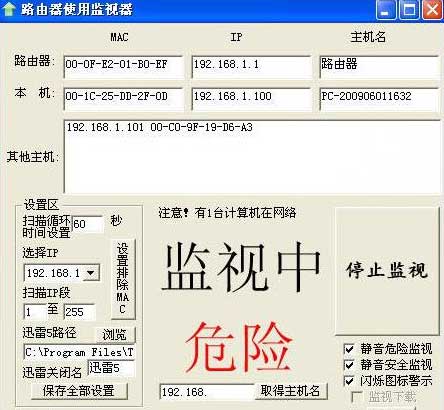Click the hostname lookup IP field 192.168.

coord(207,392)
